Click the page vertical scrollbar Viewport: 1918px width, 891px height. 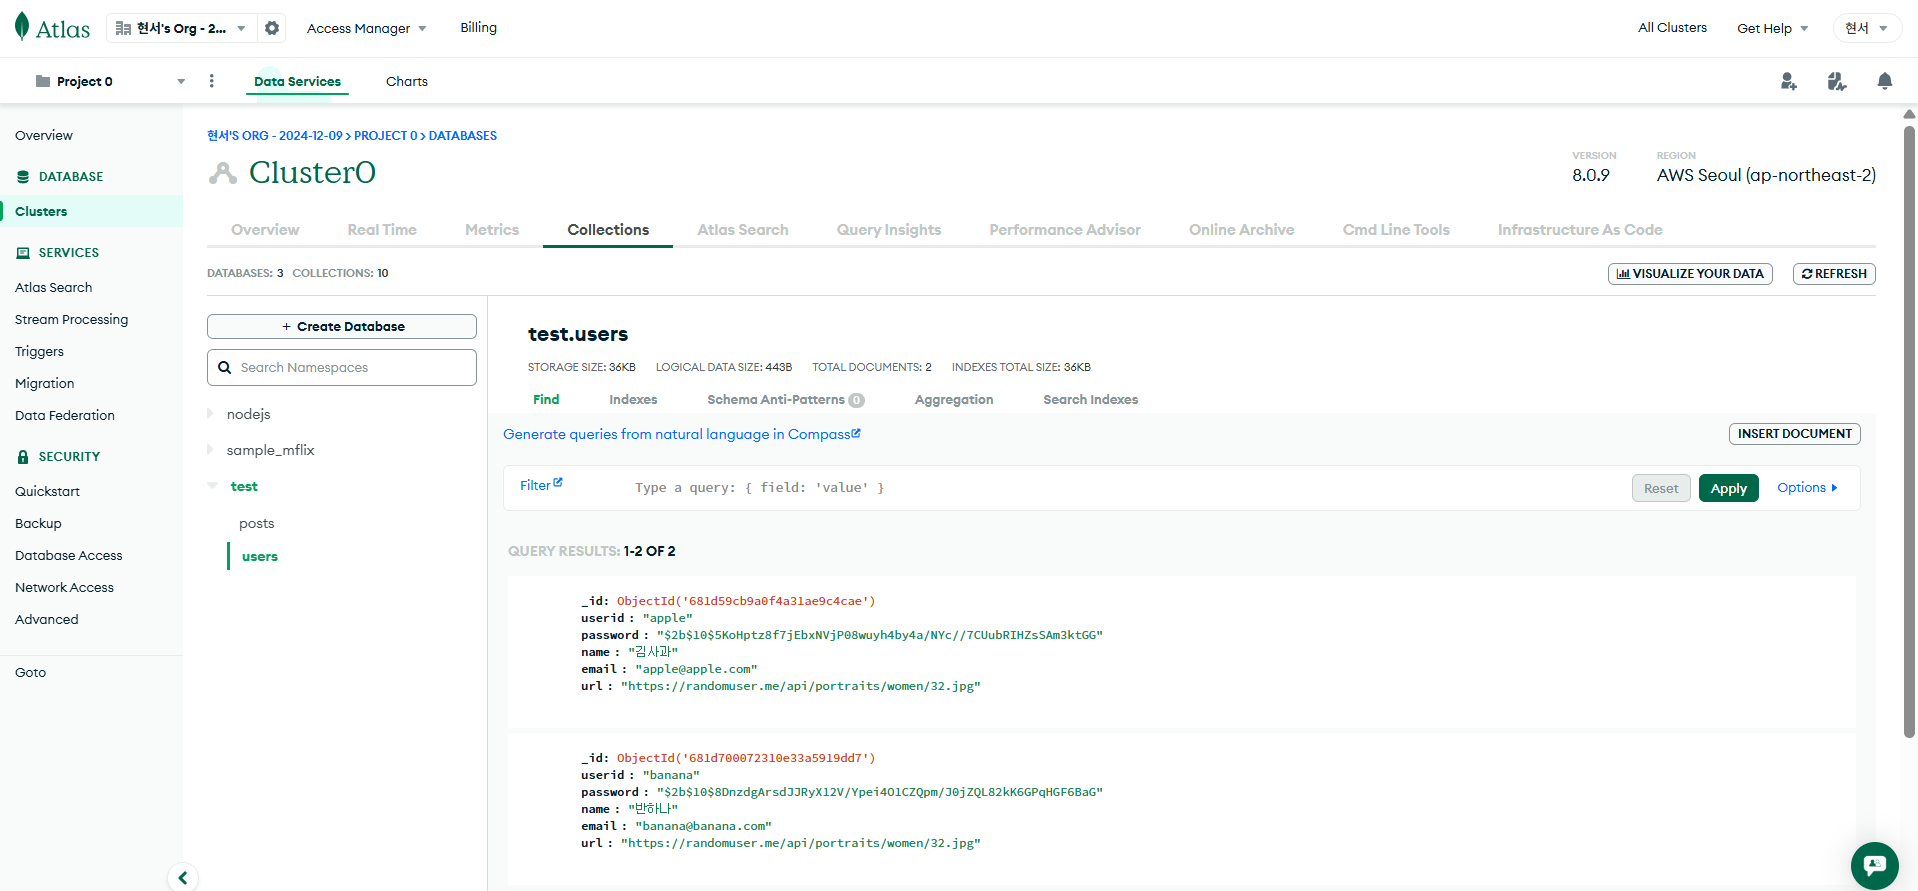[x=1909, y=430]
